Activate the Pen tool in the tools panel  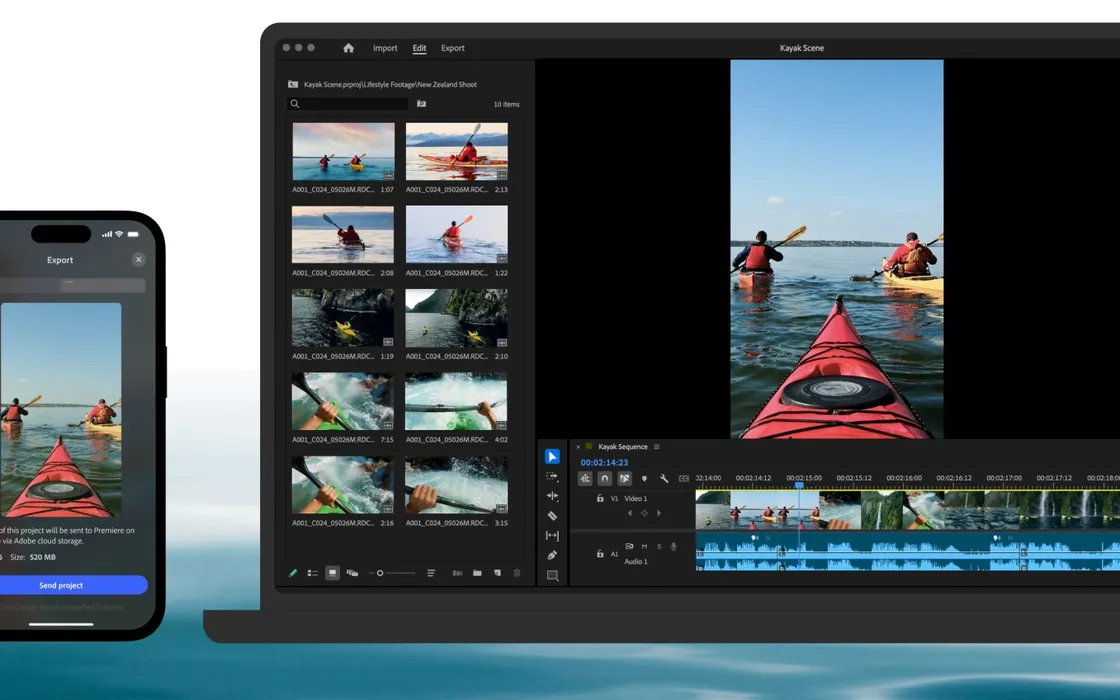click(552, 555)
